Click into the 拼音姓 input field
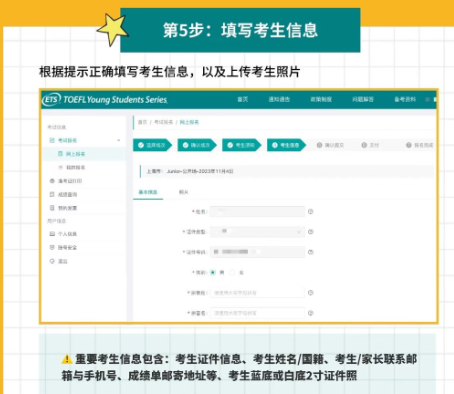The width and height of the screenshot is (454, 394). pos(257,293)
